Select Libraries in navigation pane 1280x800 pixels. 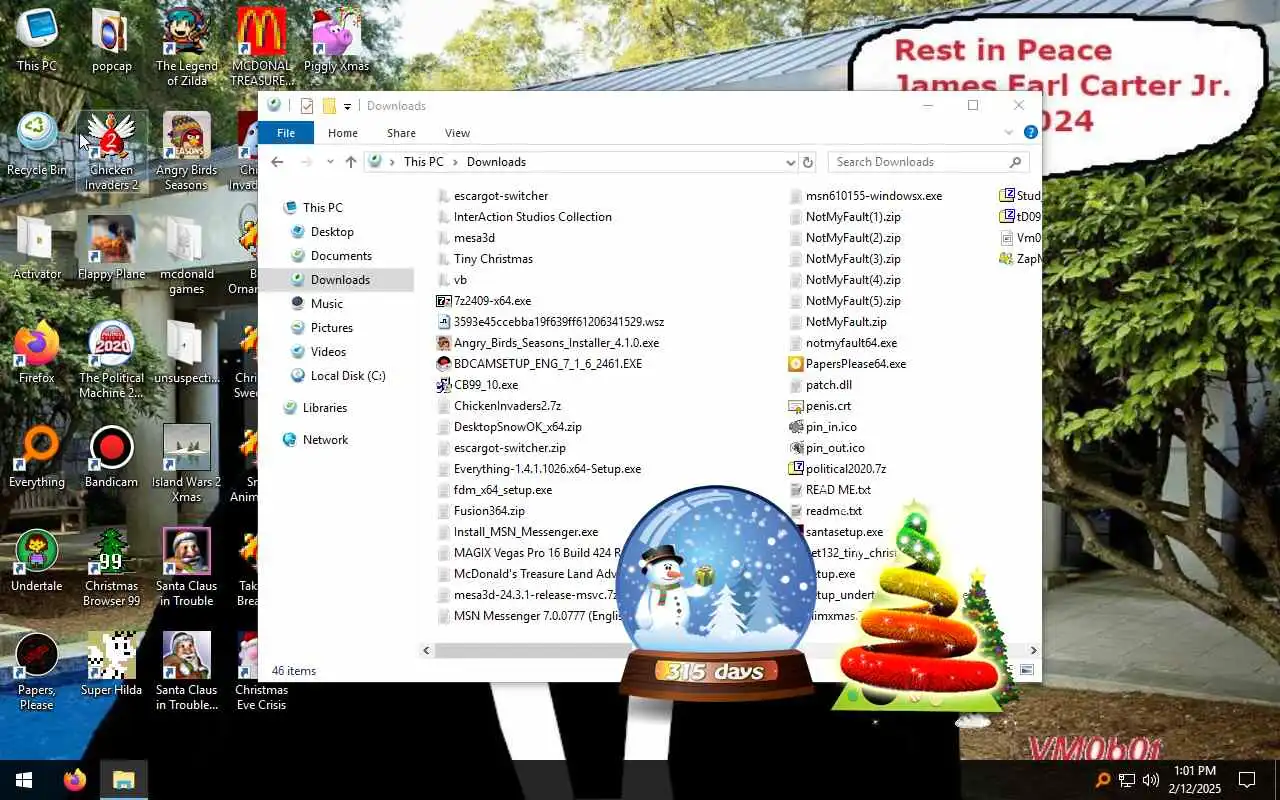(x=325, y=408)
